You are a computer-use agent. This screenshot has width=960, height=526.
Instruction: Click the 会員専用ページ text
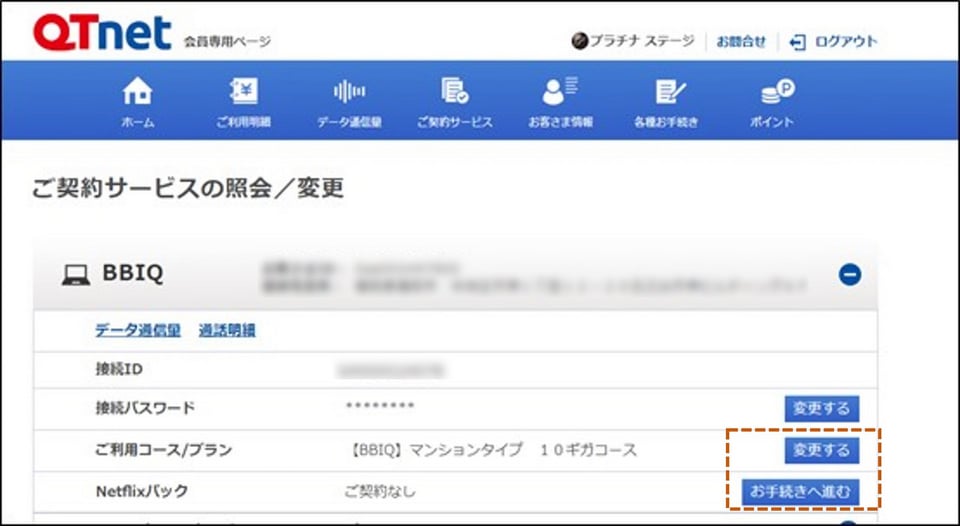pyautogui.click(x=227, y=42)
